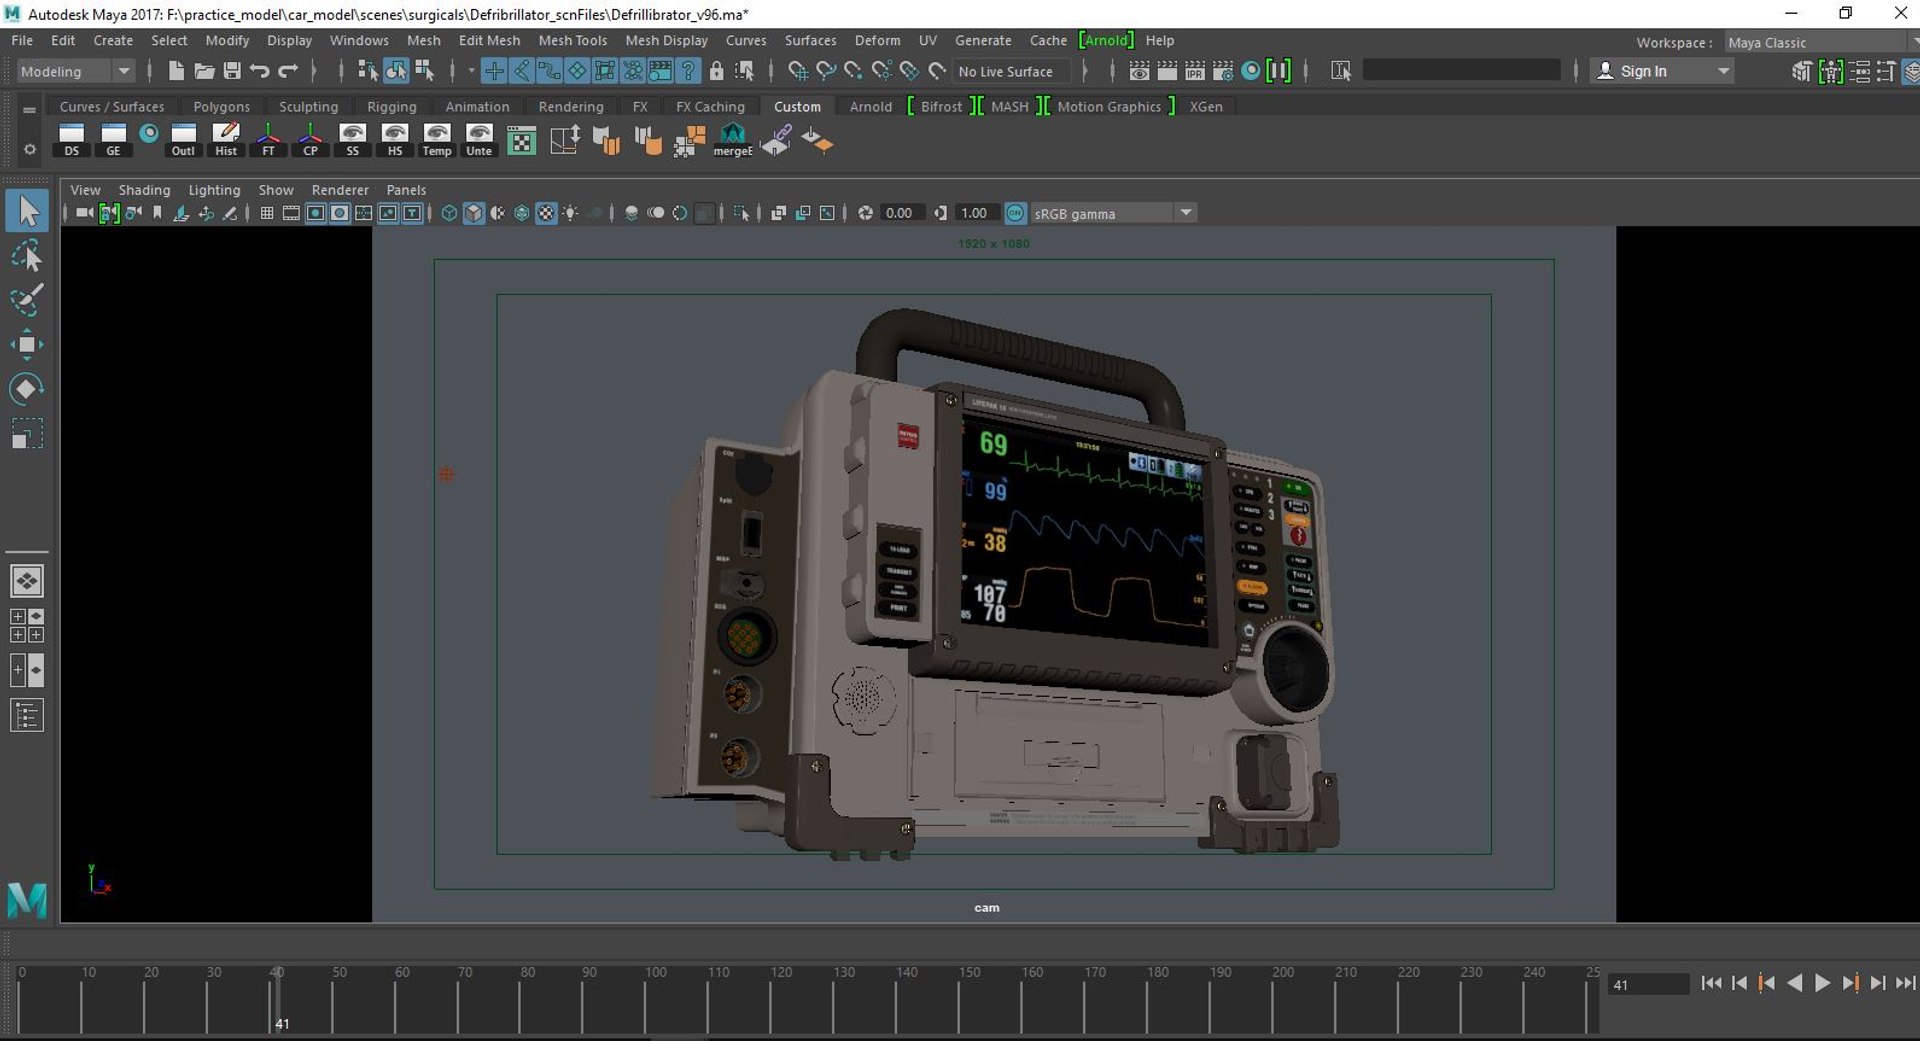Toggle resolution gate in viewport

point(315,213)
